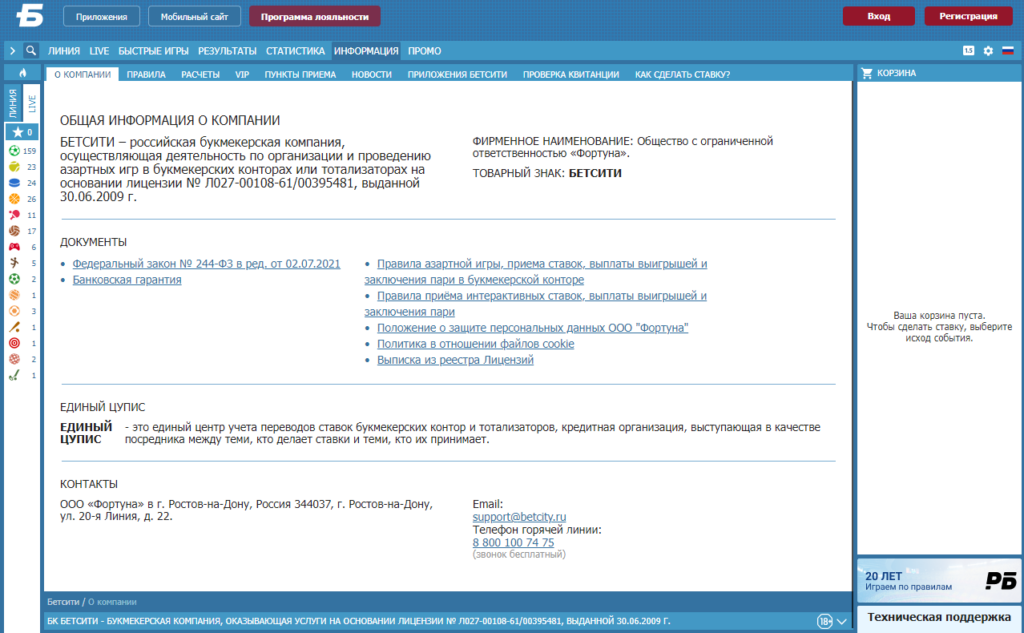Open the Техническая поддержка chat button

938,617
